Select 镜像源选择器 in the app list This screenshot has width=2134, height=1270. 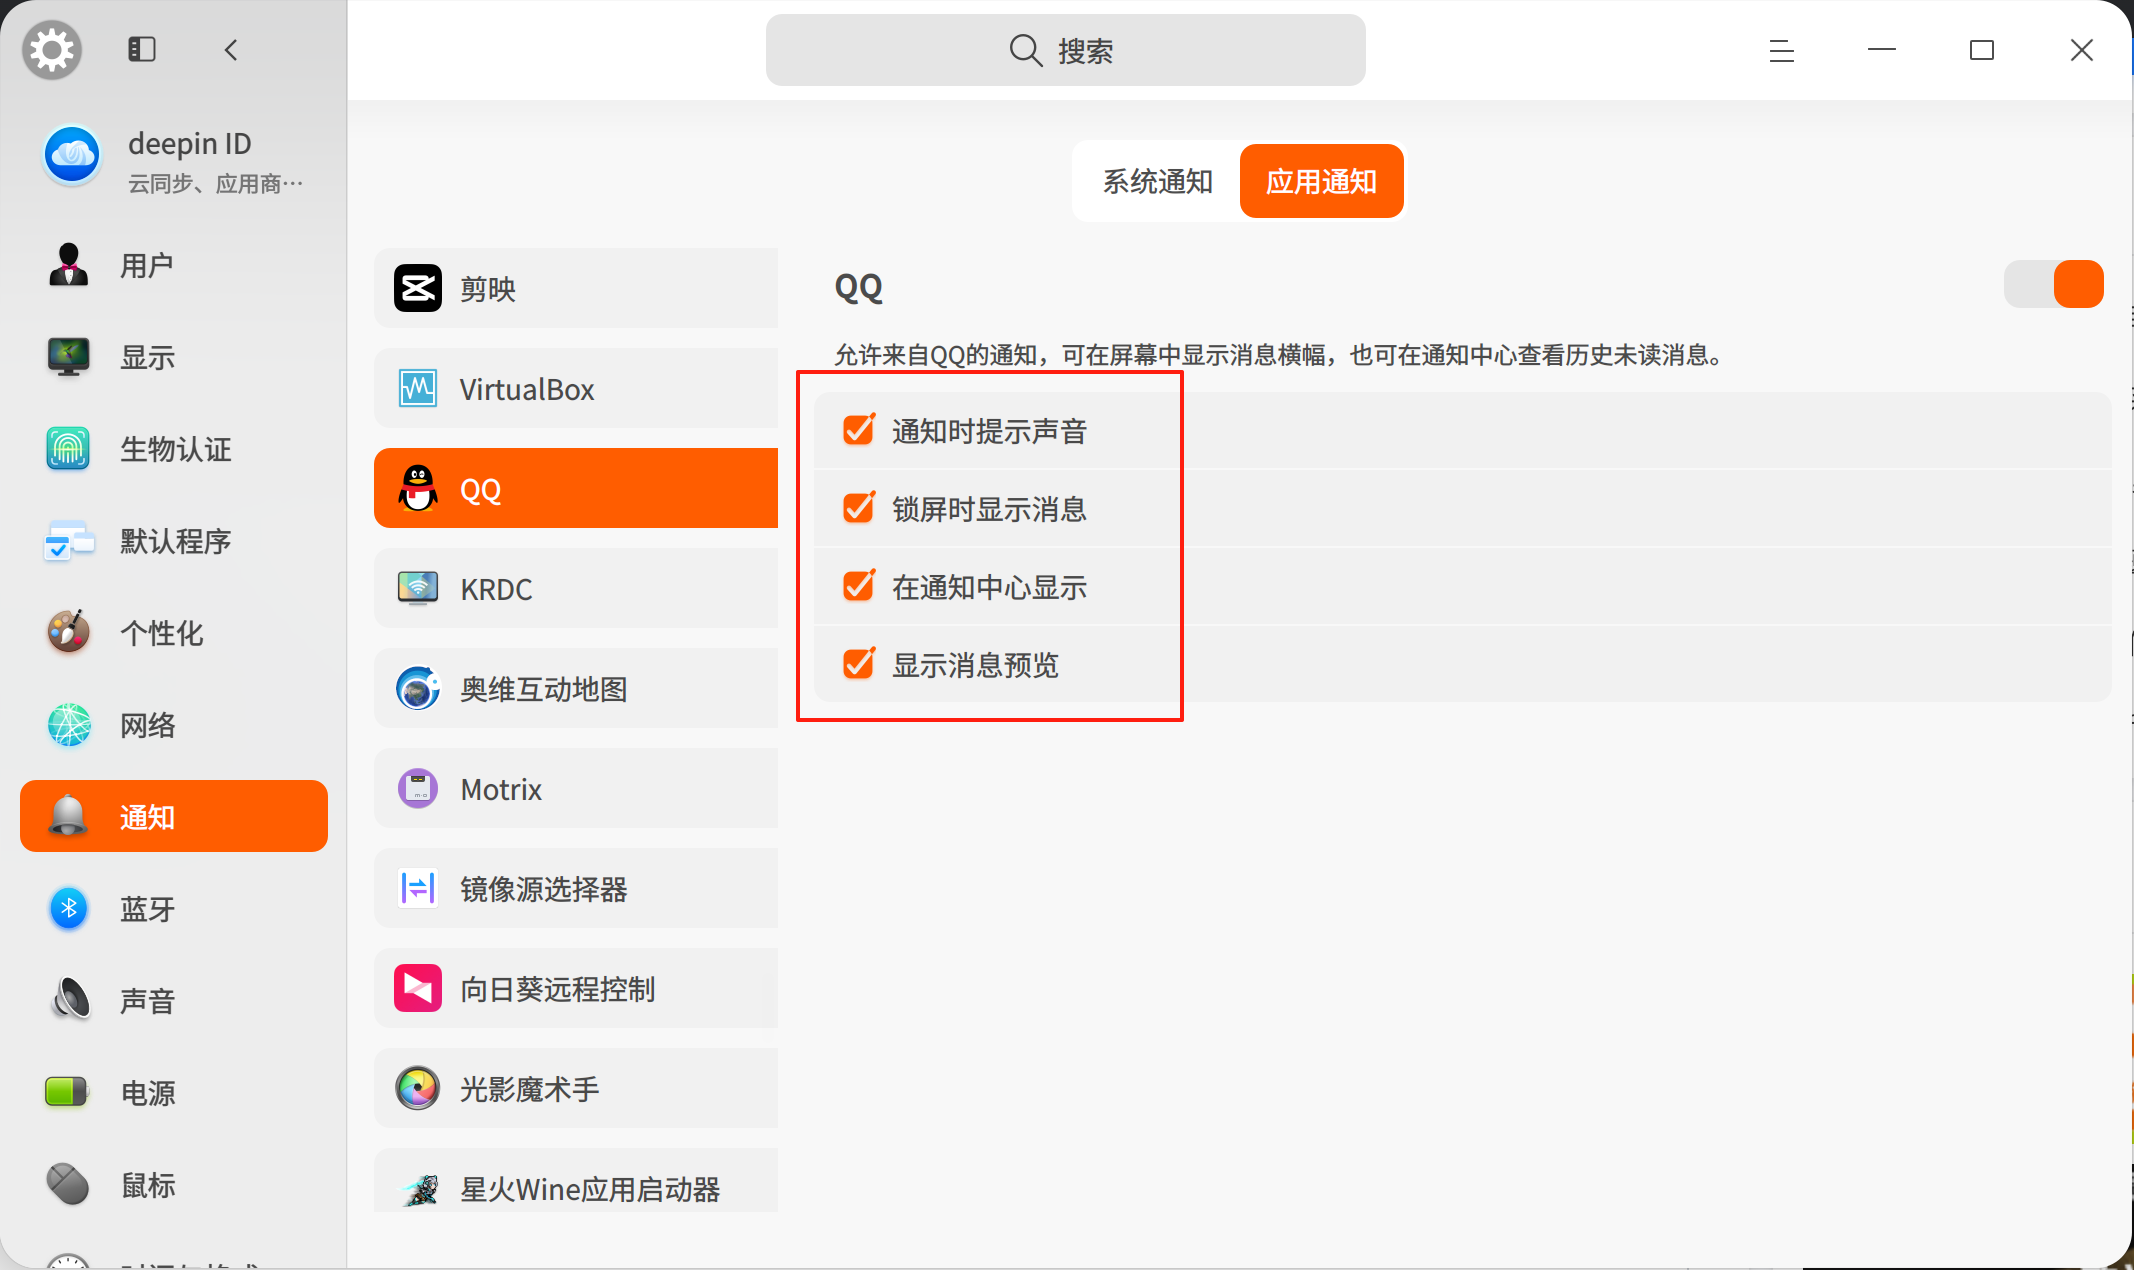coord(576,888)
